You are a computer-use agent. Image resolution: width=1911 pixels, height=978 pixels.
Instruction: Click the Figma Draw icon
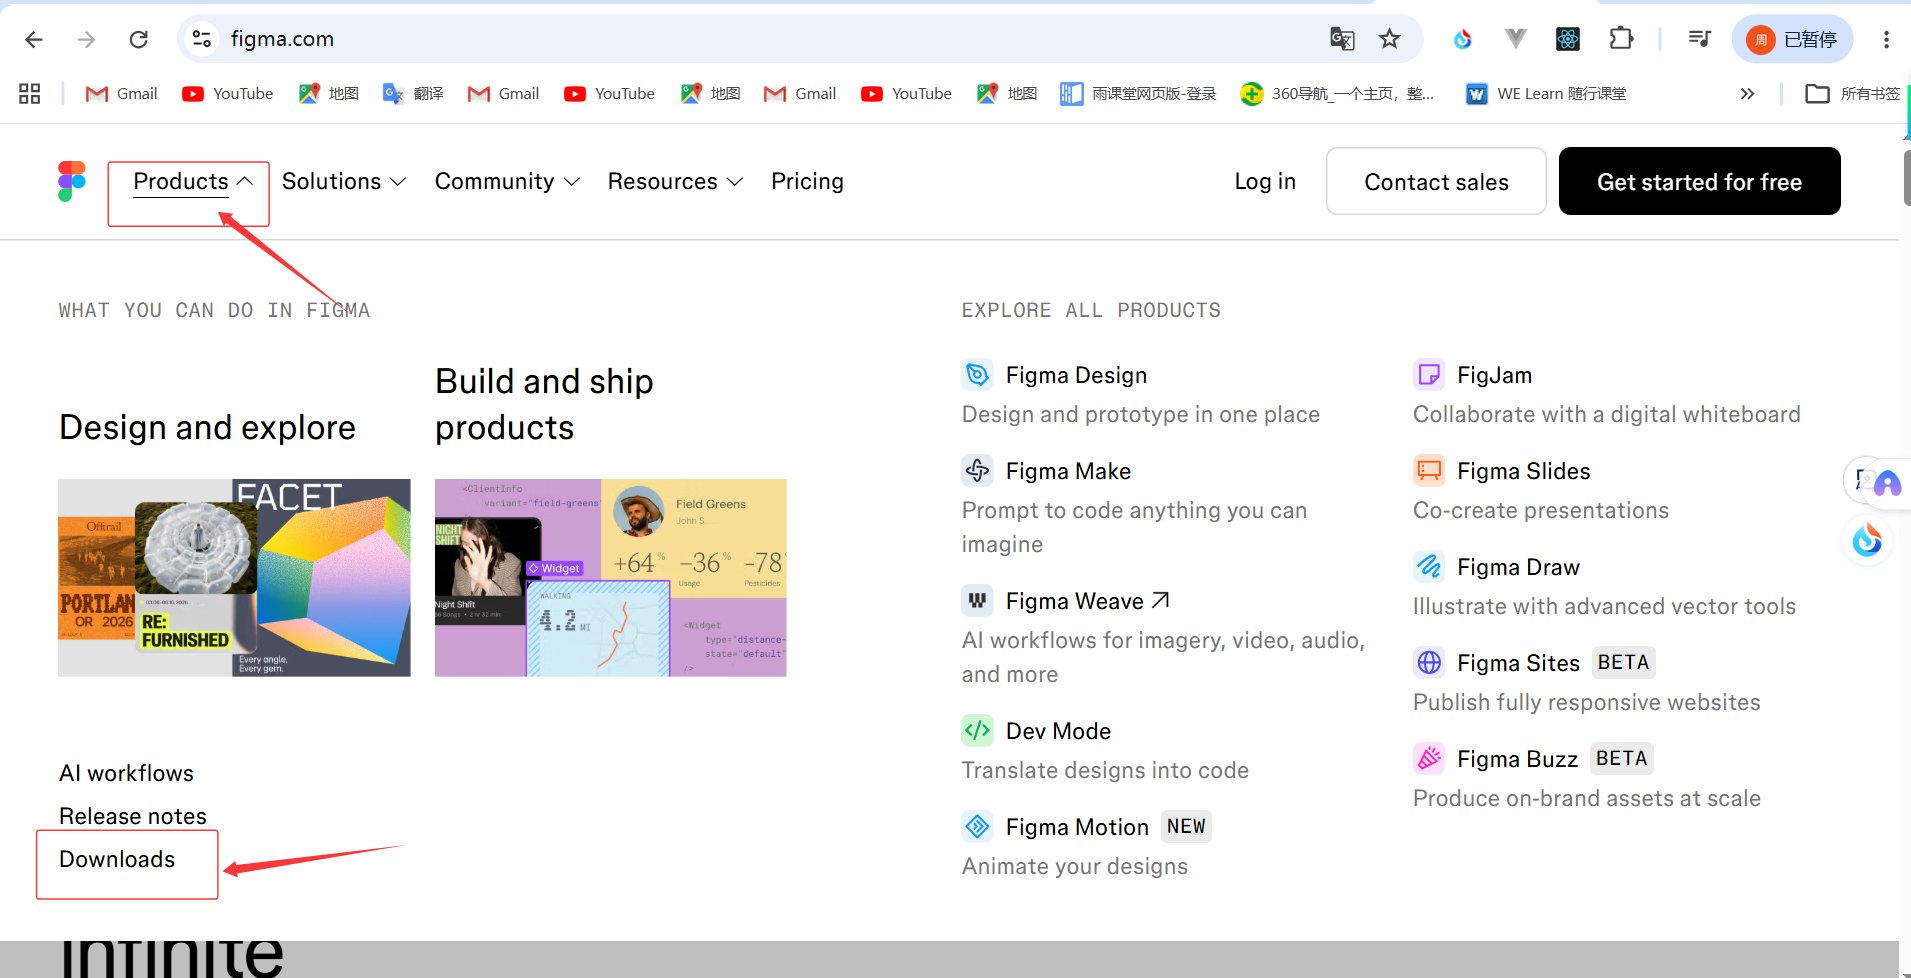1429,567
